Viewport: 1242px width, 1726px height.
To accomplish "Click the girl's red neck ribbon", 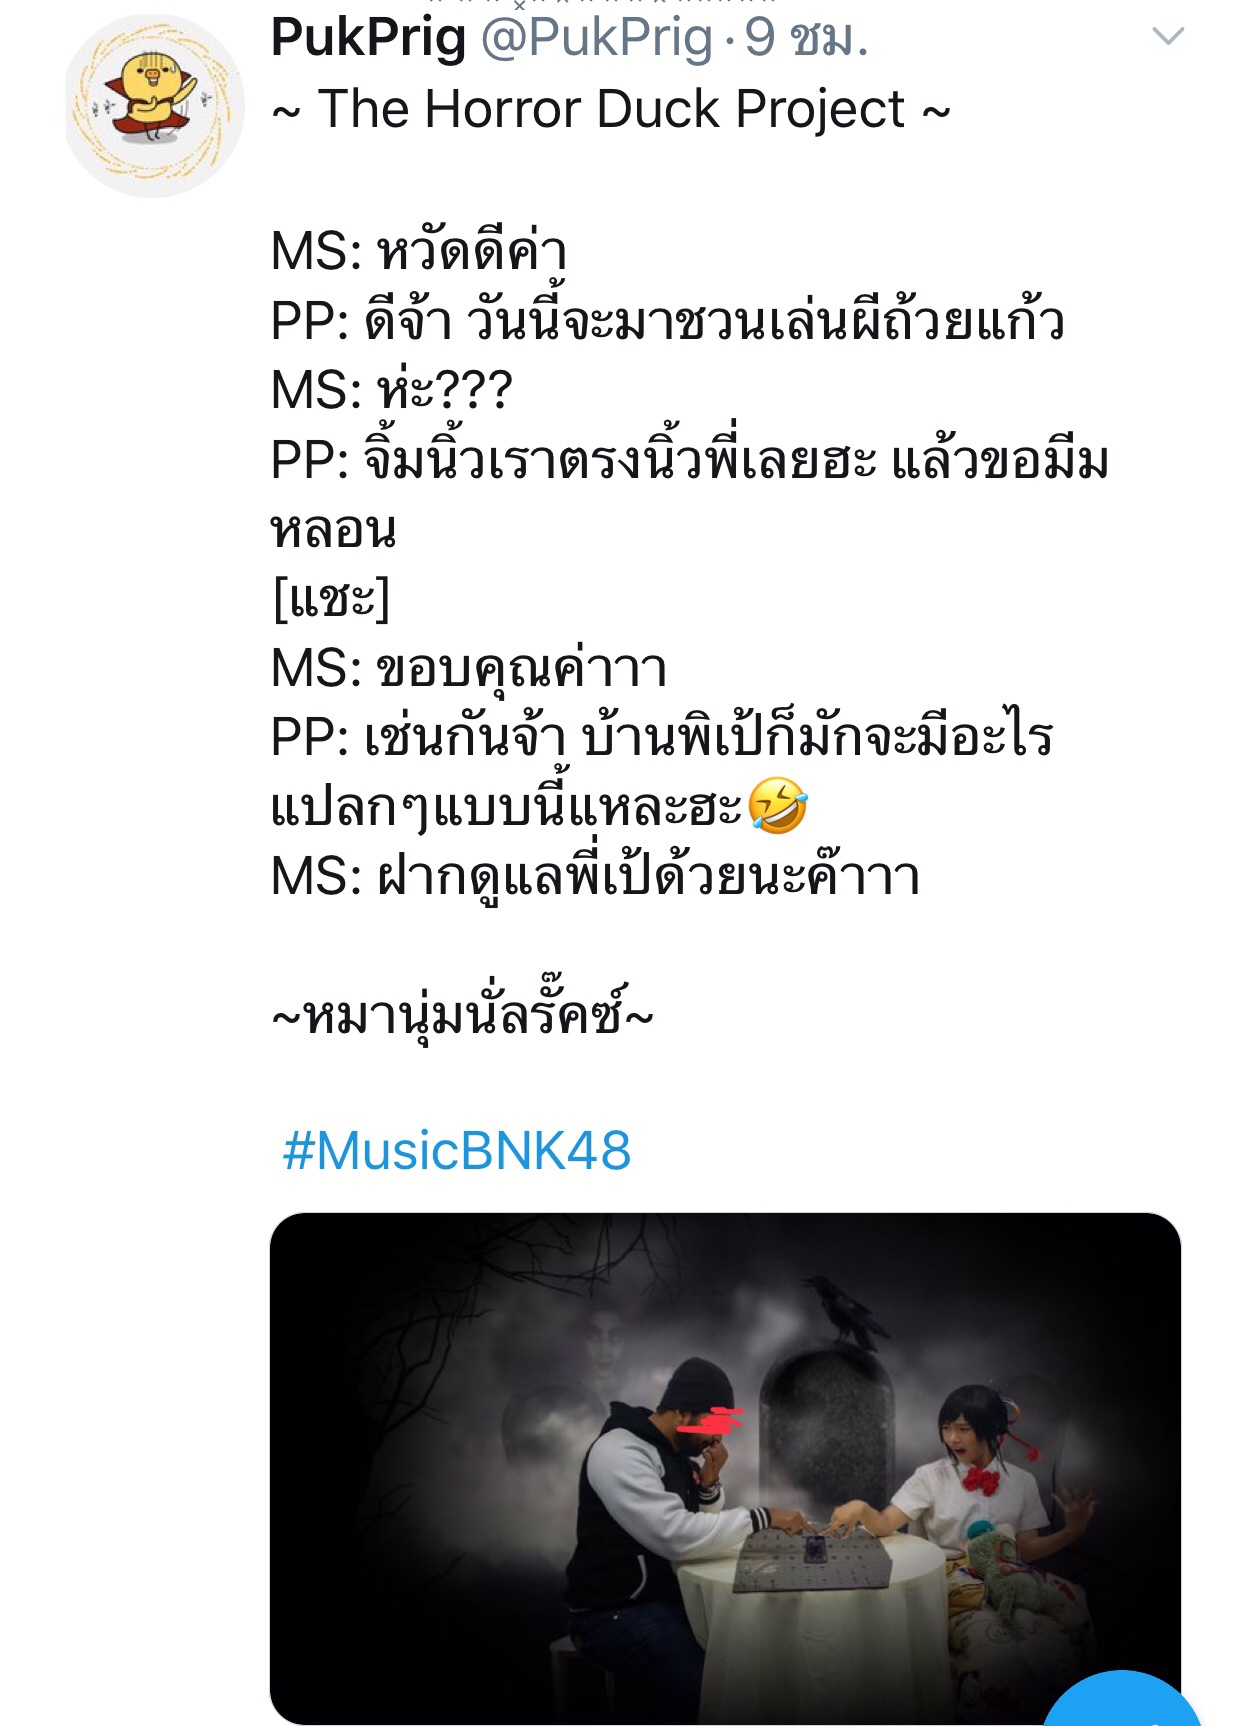I will pos(982,1479).
